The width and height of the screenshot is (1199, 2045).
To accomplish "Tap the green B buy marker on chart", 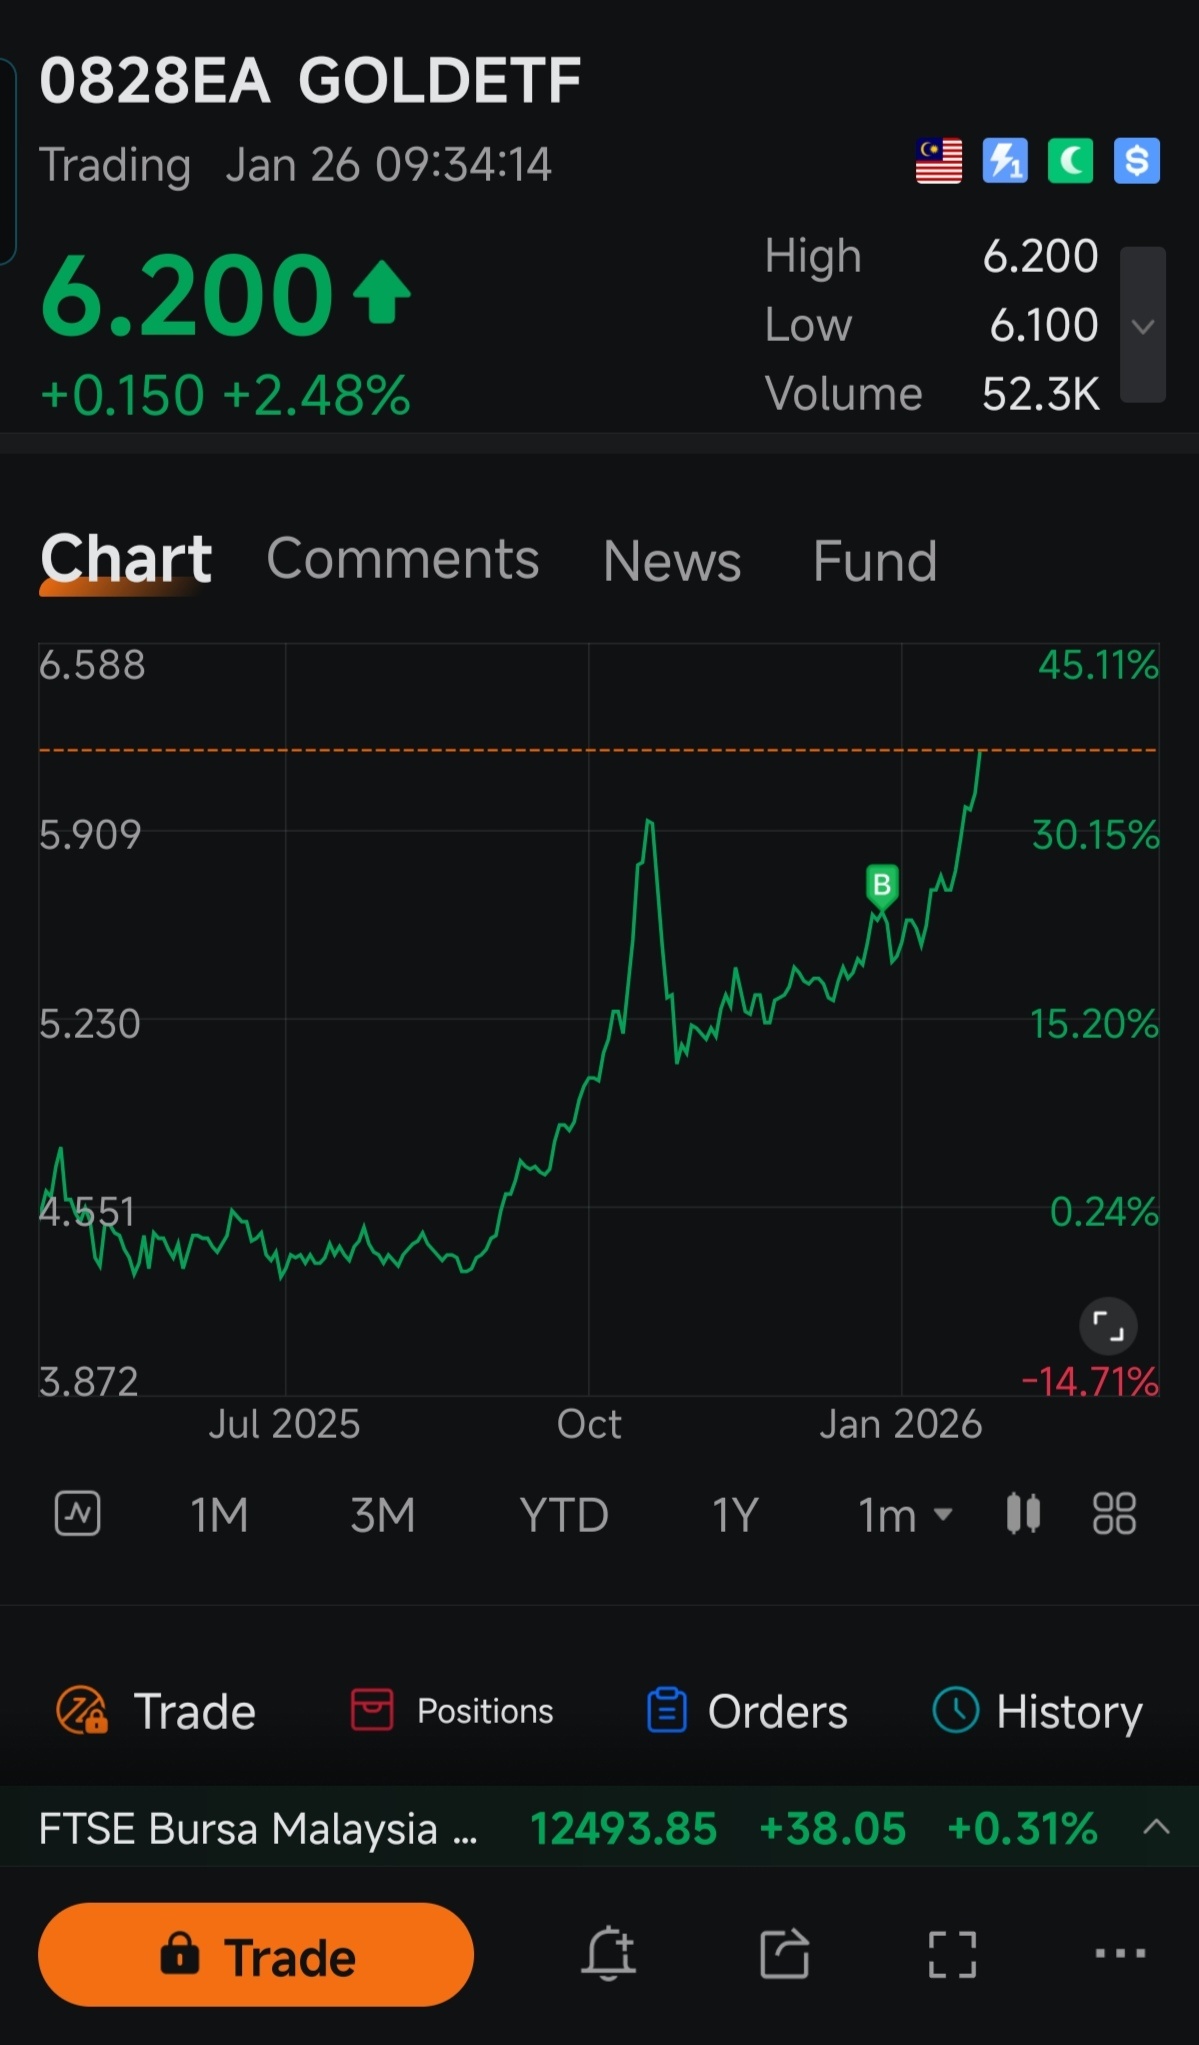I will (x=882, y=887).
